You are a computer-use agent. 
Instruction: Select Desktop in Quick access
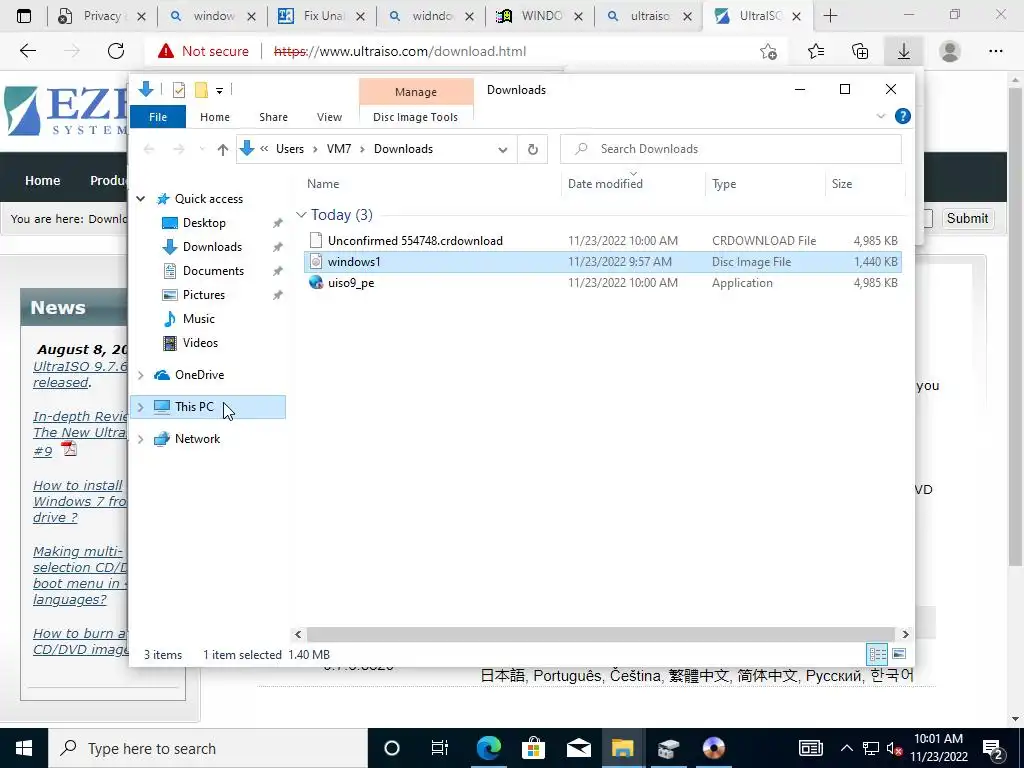pyautogui.click(x=204, y=223)
